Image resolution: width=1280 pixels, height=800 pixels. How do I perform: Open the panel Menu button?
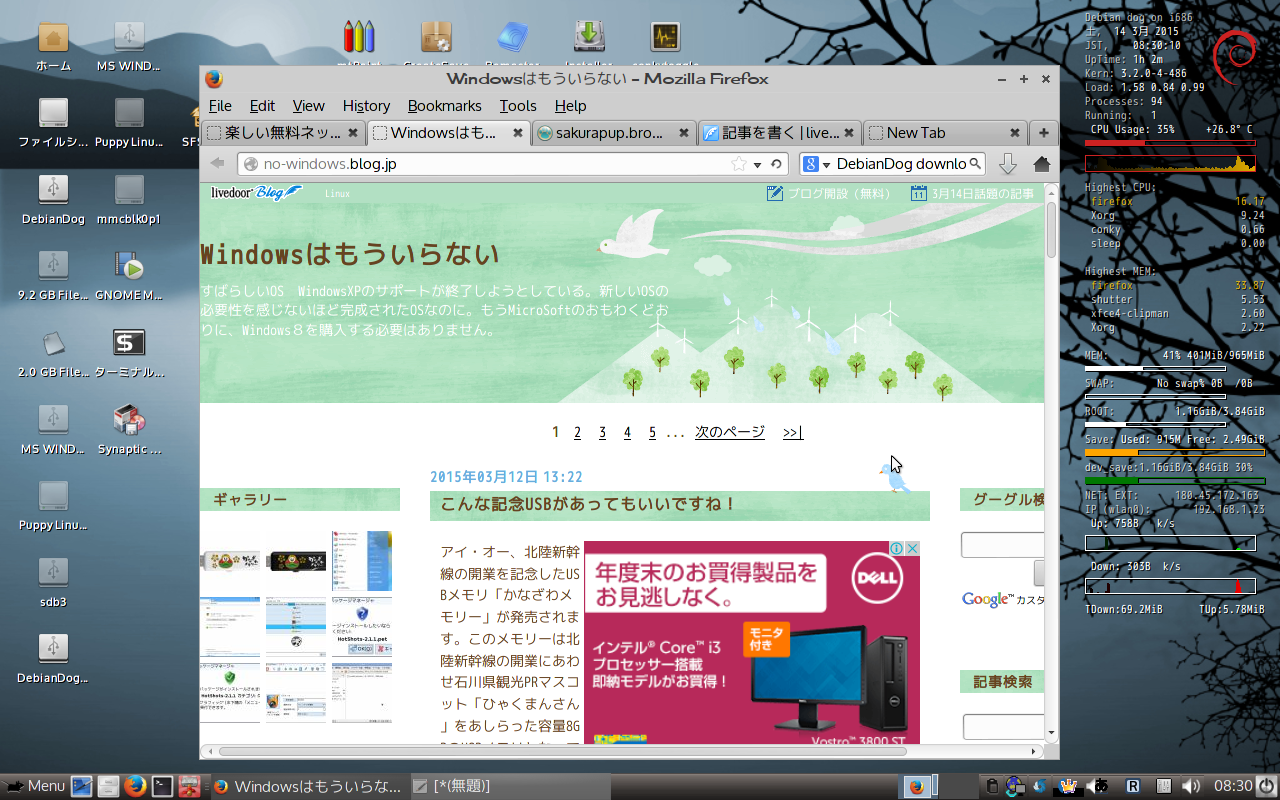[x=35, y=786]
